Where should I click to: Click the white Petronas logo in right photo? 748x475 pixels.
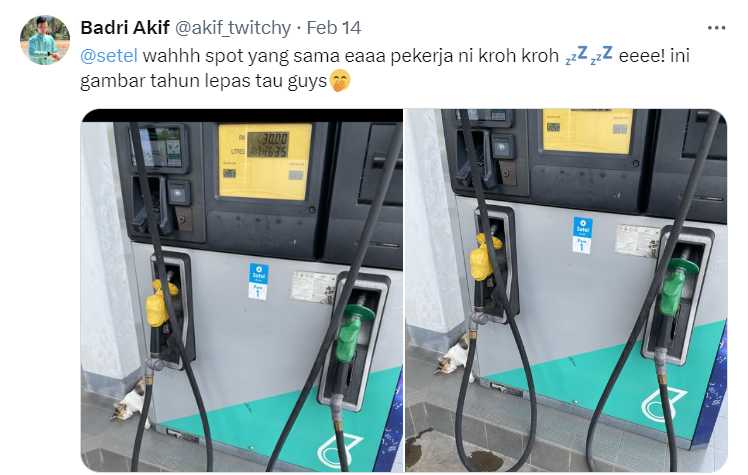[x=663, y=404]
